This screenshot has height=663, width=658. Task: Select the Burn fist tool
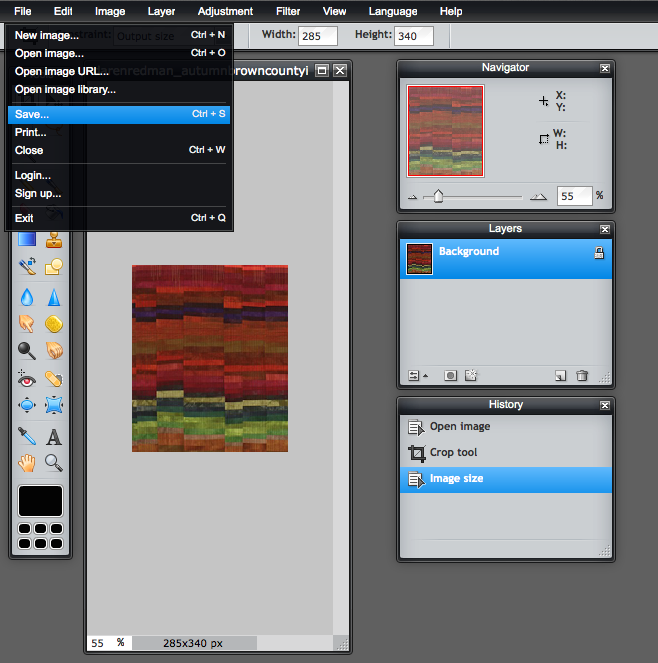pyautogui.click(x=54, y=351)
